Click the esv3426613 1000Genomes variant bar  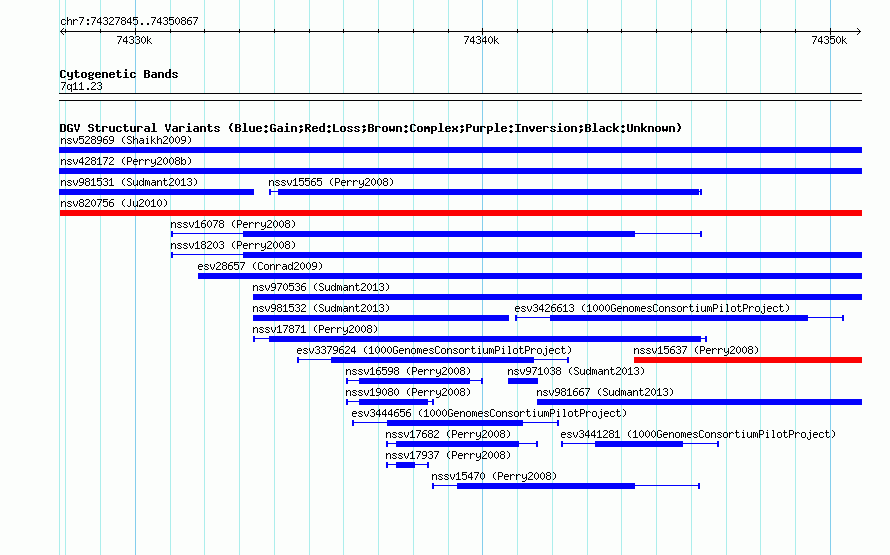click(x=679, y=318)
